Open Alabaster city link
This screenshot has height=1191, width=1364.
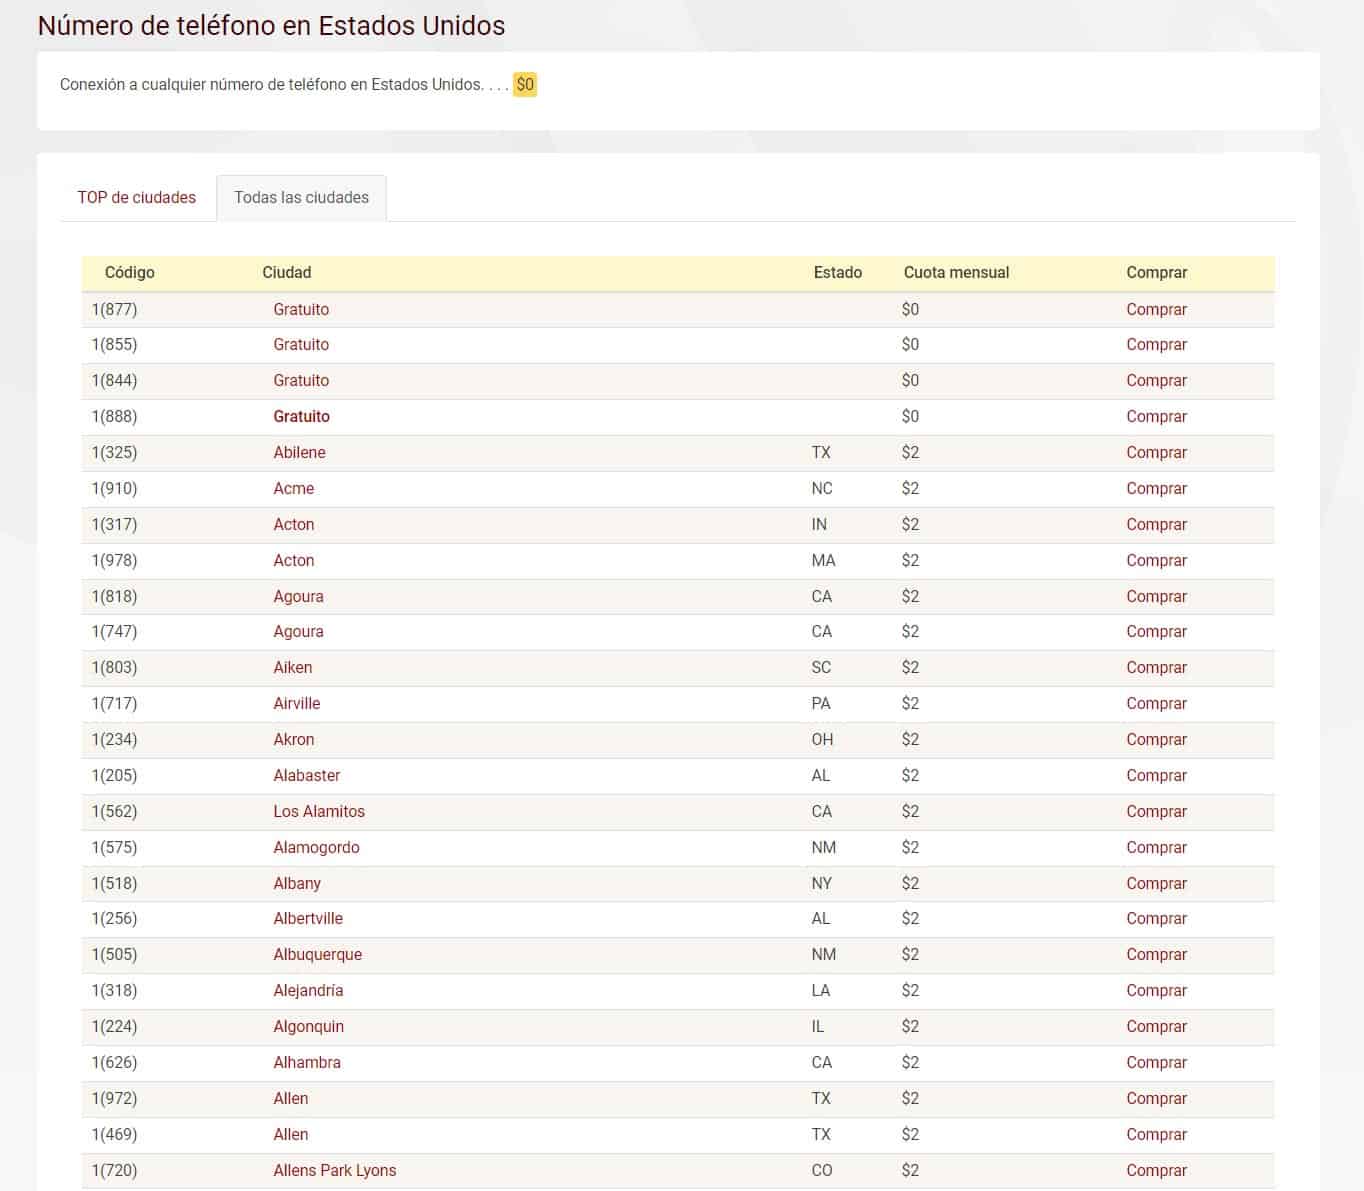pos(306,775)
